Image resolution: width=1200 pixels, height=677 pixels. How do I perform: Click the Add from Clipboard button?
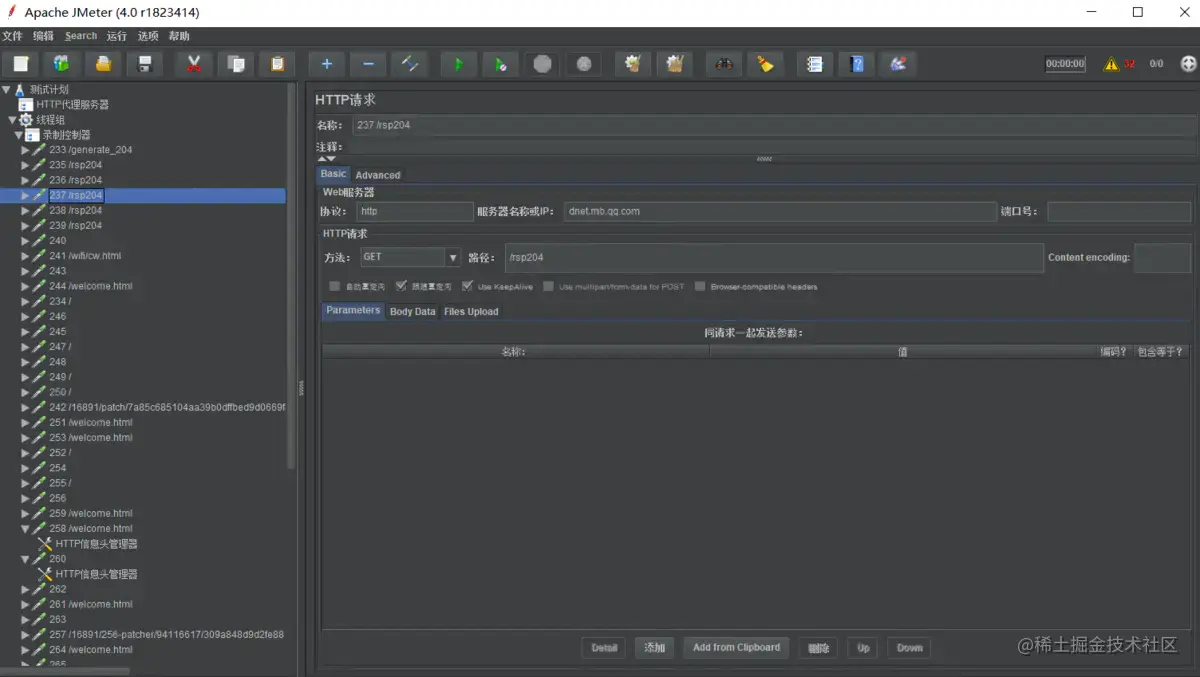(737, 648)
